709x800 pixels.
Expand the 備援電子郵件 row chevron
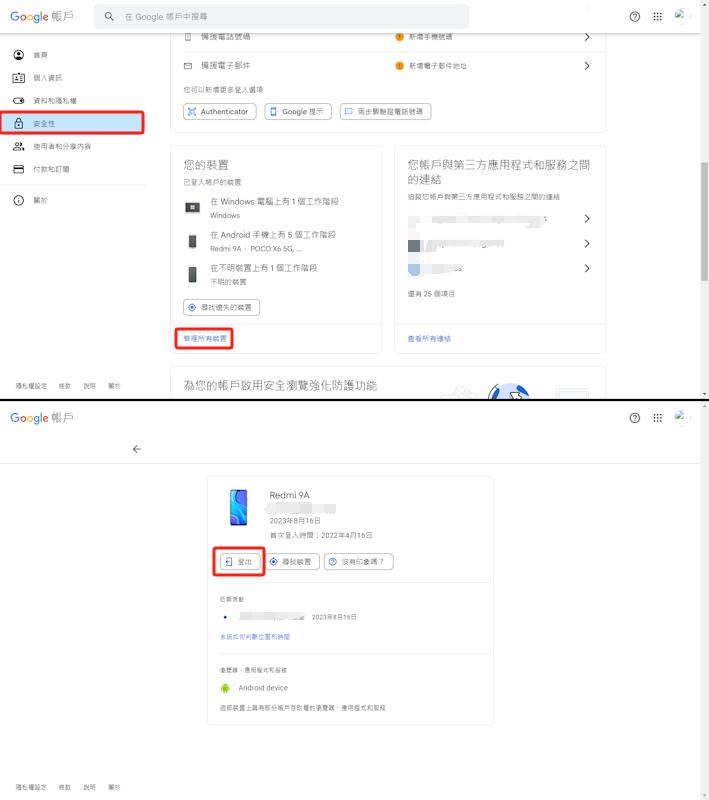pyautogui.click(x=587, y=66)
